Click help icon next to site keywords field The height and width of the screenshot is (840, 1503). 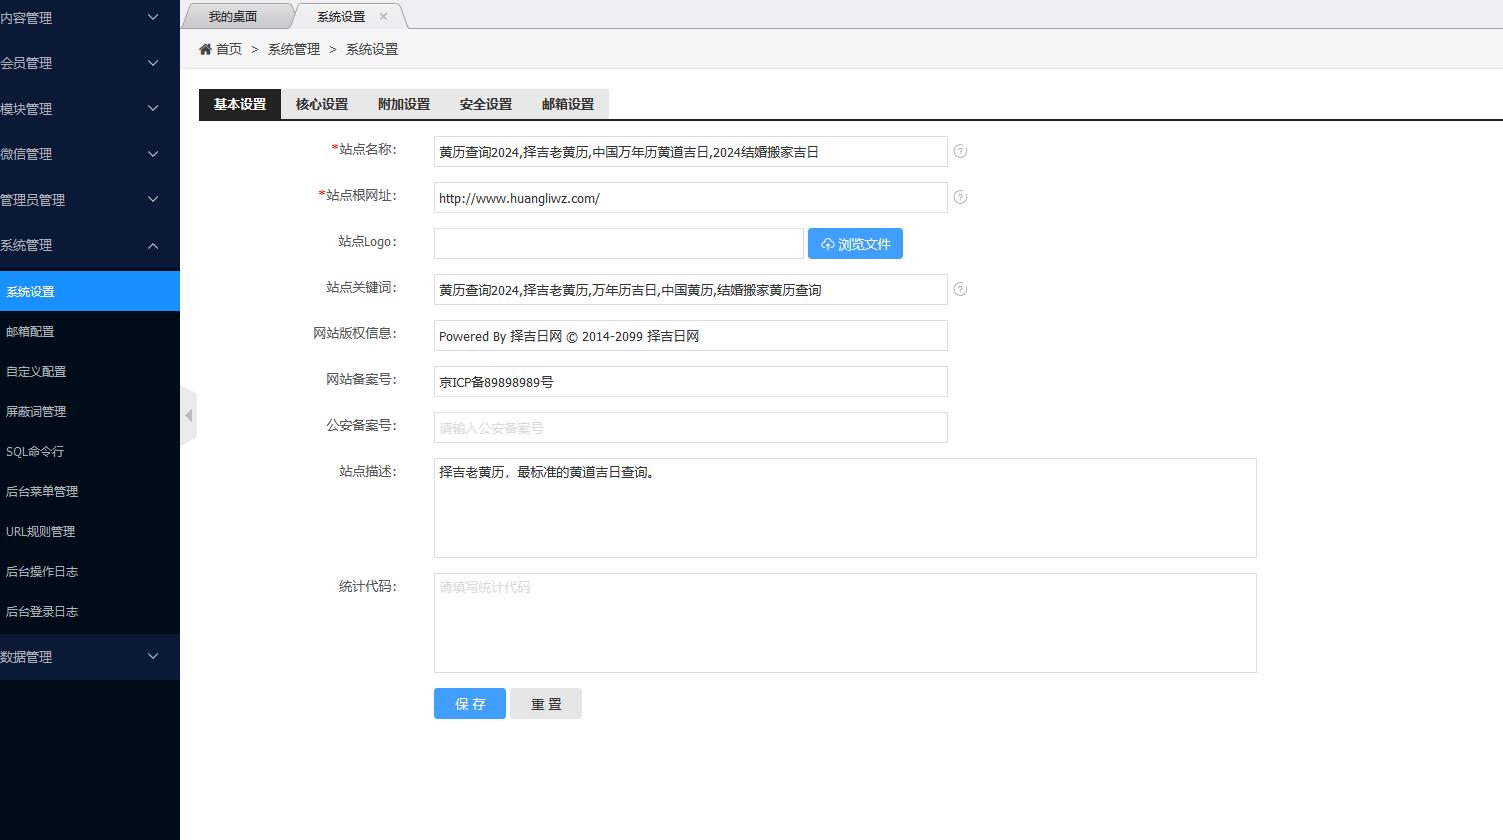point(960,289)
